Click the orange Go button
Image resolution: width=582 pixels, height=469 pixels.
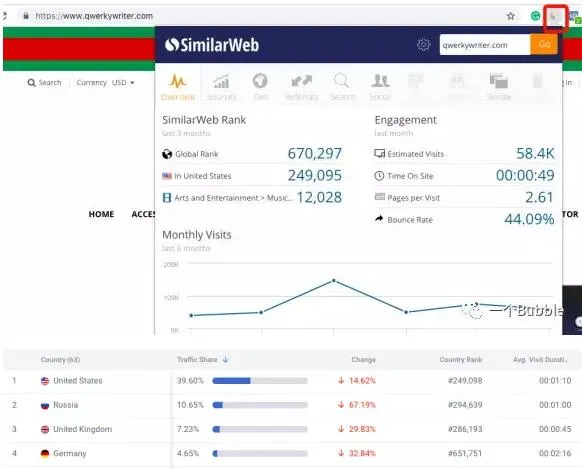pyautogui.click(x=544, y=45)
